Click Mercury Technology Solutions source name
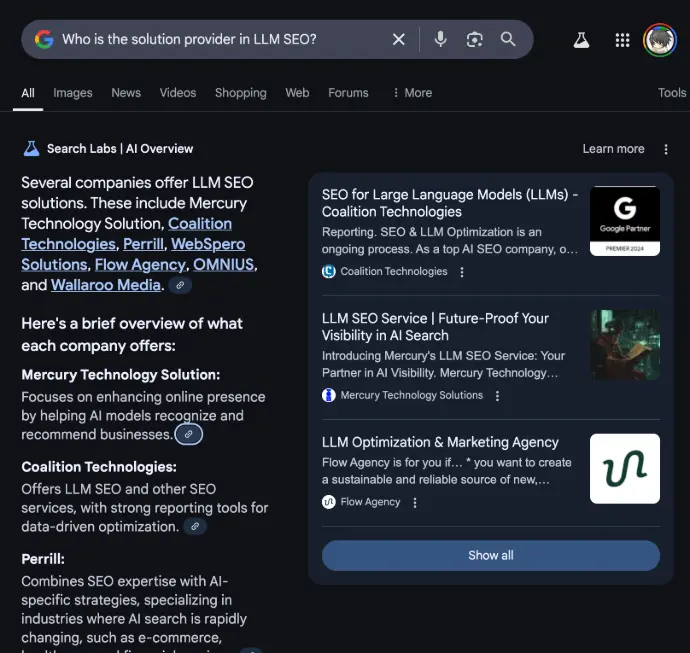This screenshot has height=653, width=690. (x=411, y=395)
